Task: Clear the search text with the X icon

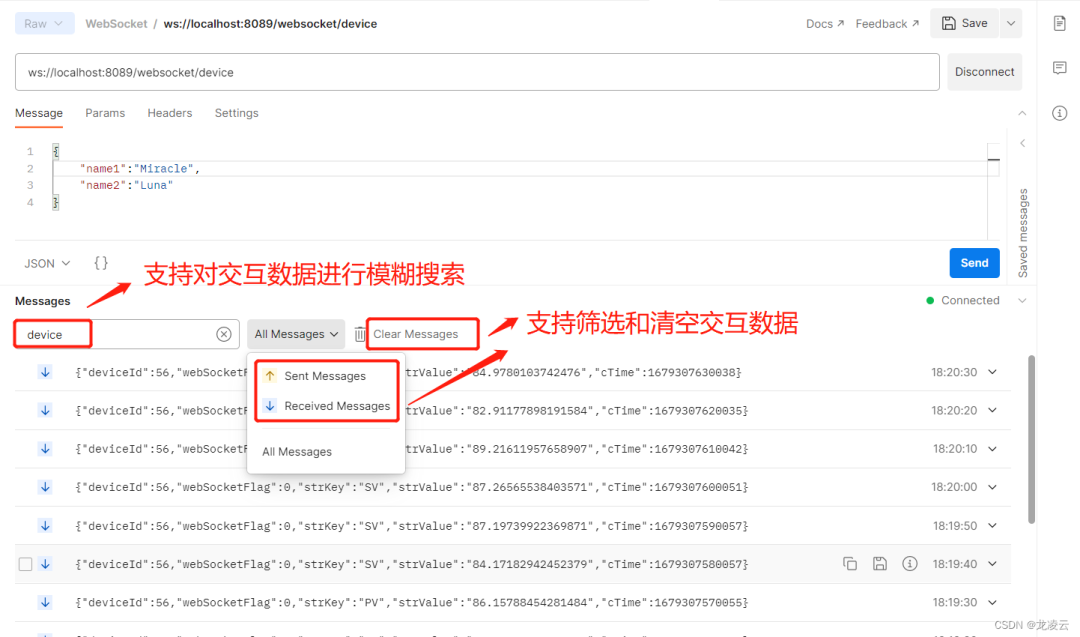Action: [x=224, y=334]
